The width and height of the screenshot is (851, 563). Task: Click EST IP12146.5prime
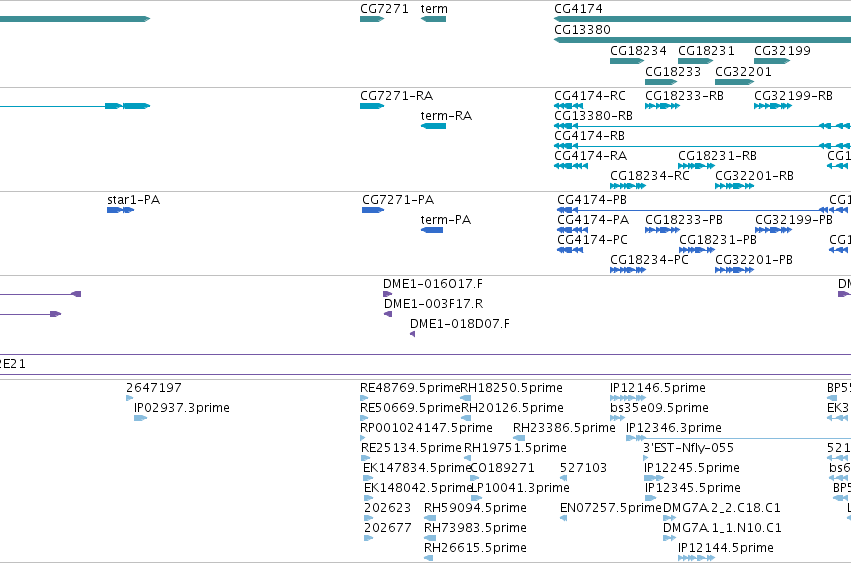(x=628, y=398)
